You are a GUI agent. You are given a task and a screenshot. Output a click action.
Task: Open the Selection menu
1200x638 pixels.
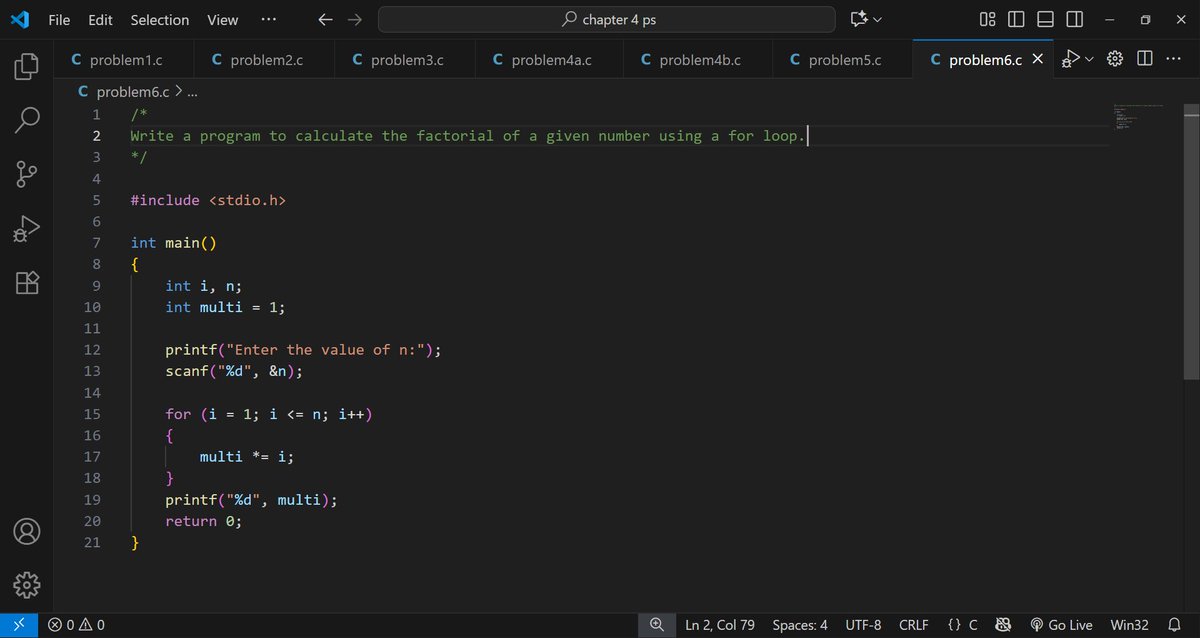click(159, 19)
